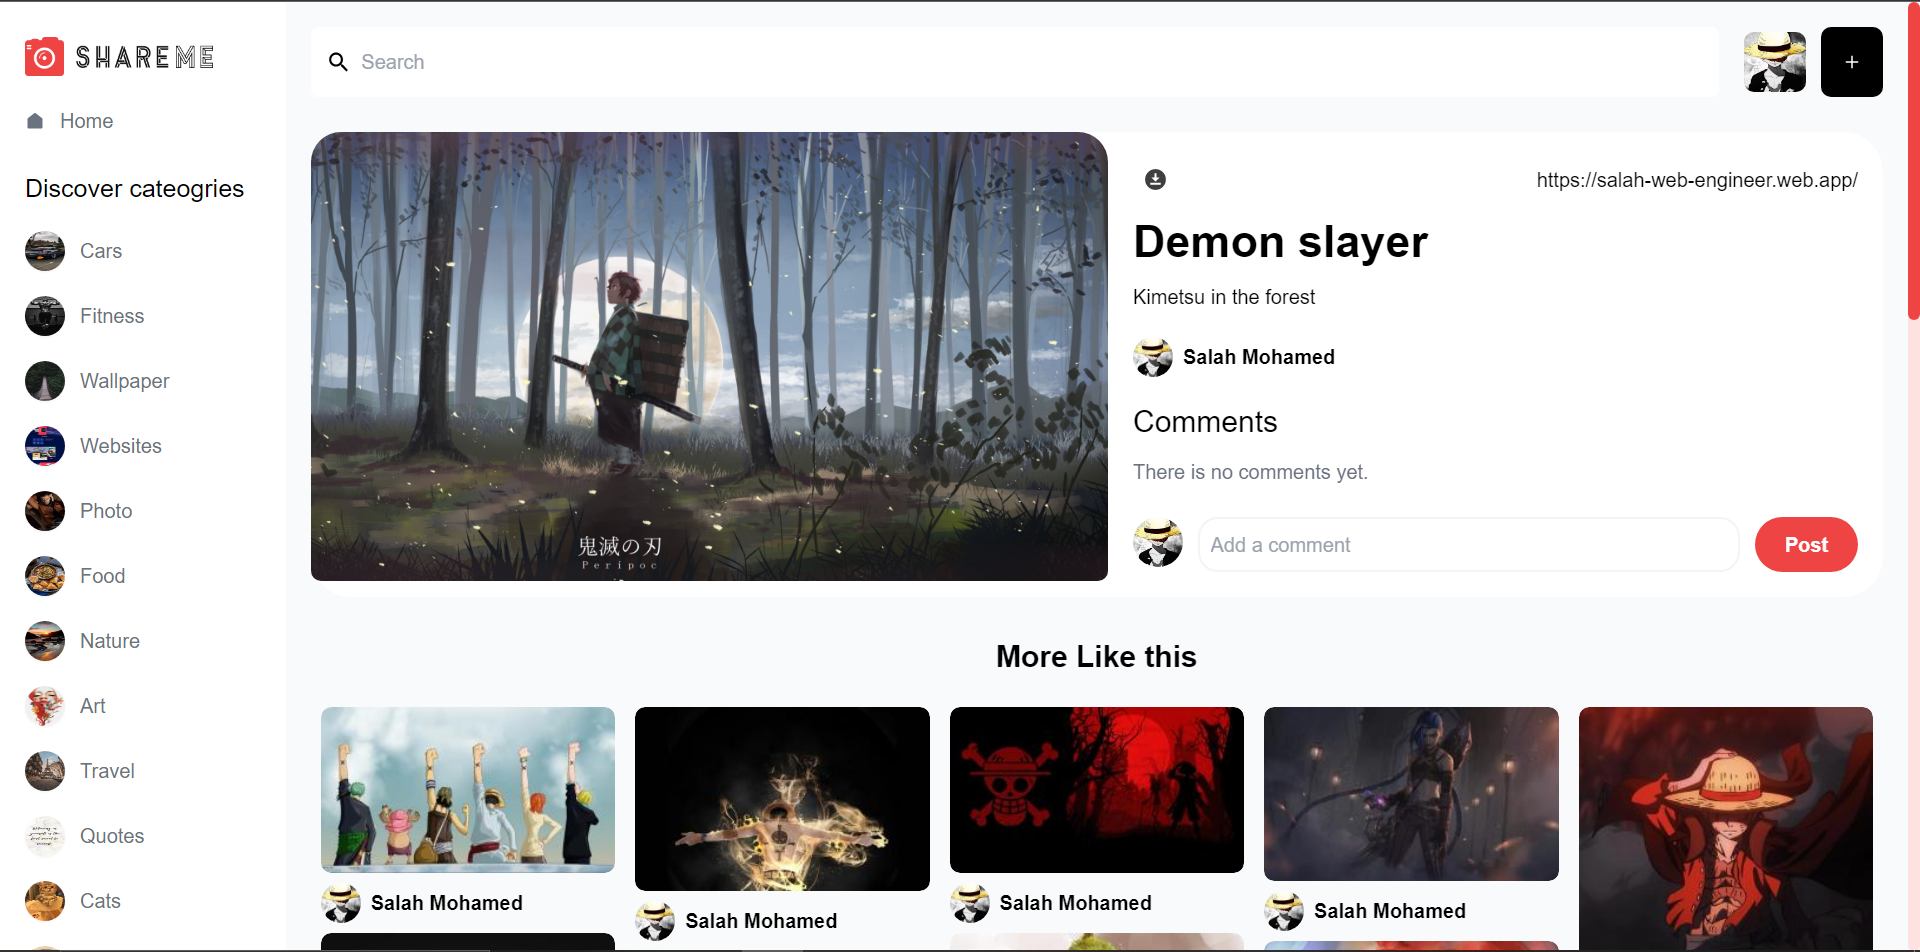
Task: Go to the Travel category label
Action: coord(107,771)
